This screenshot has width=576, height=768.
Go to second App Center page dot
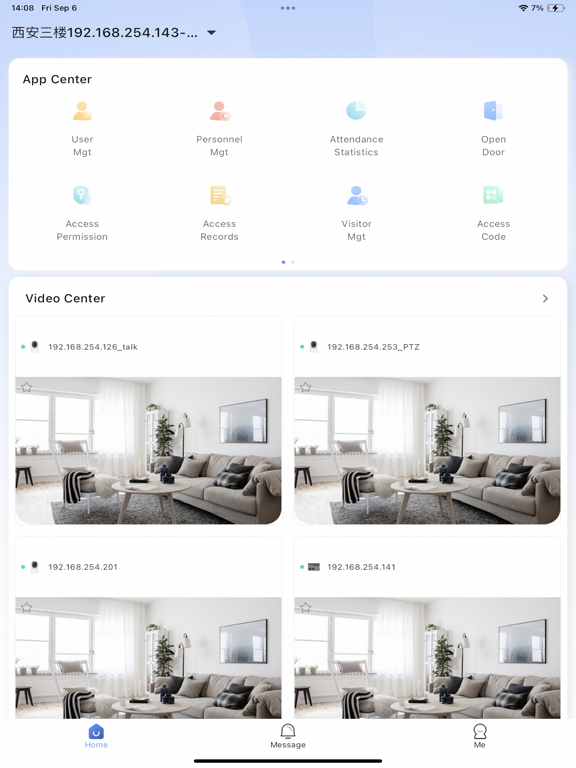pyautogui.click(x=292, y=262)
